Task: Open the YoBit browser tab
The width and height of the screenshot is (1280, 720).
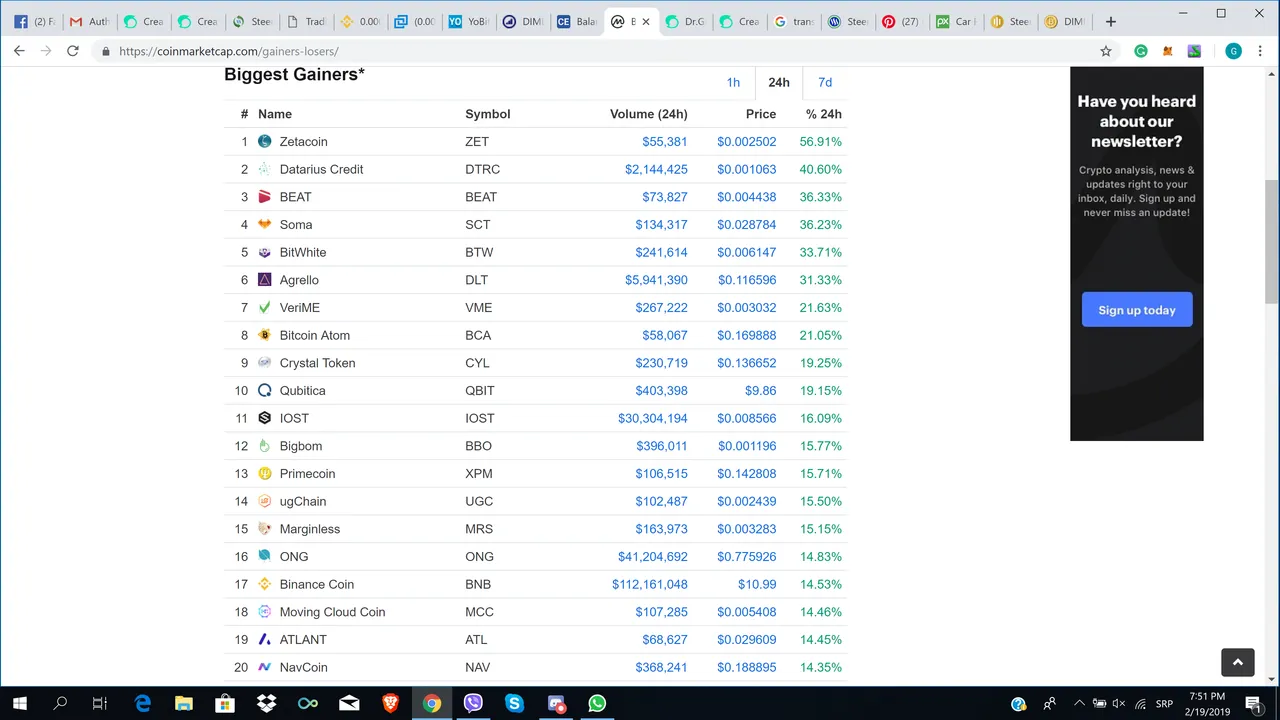Action: 469,21
